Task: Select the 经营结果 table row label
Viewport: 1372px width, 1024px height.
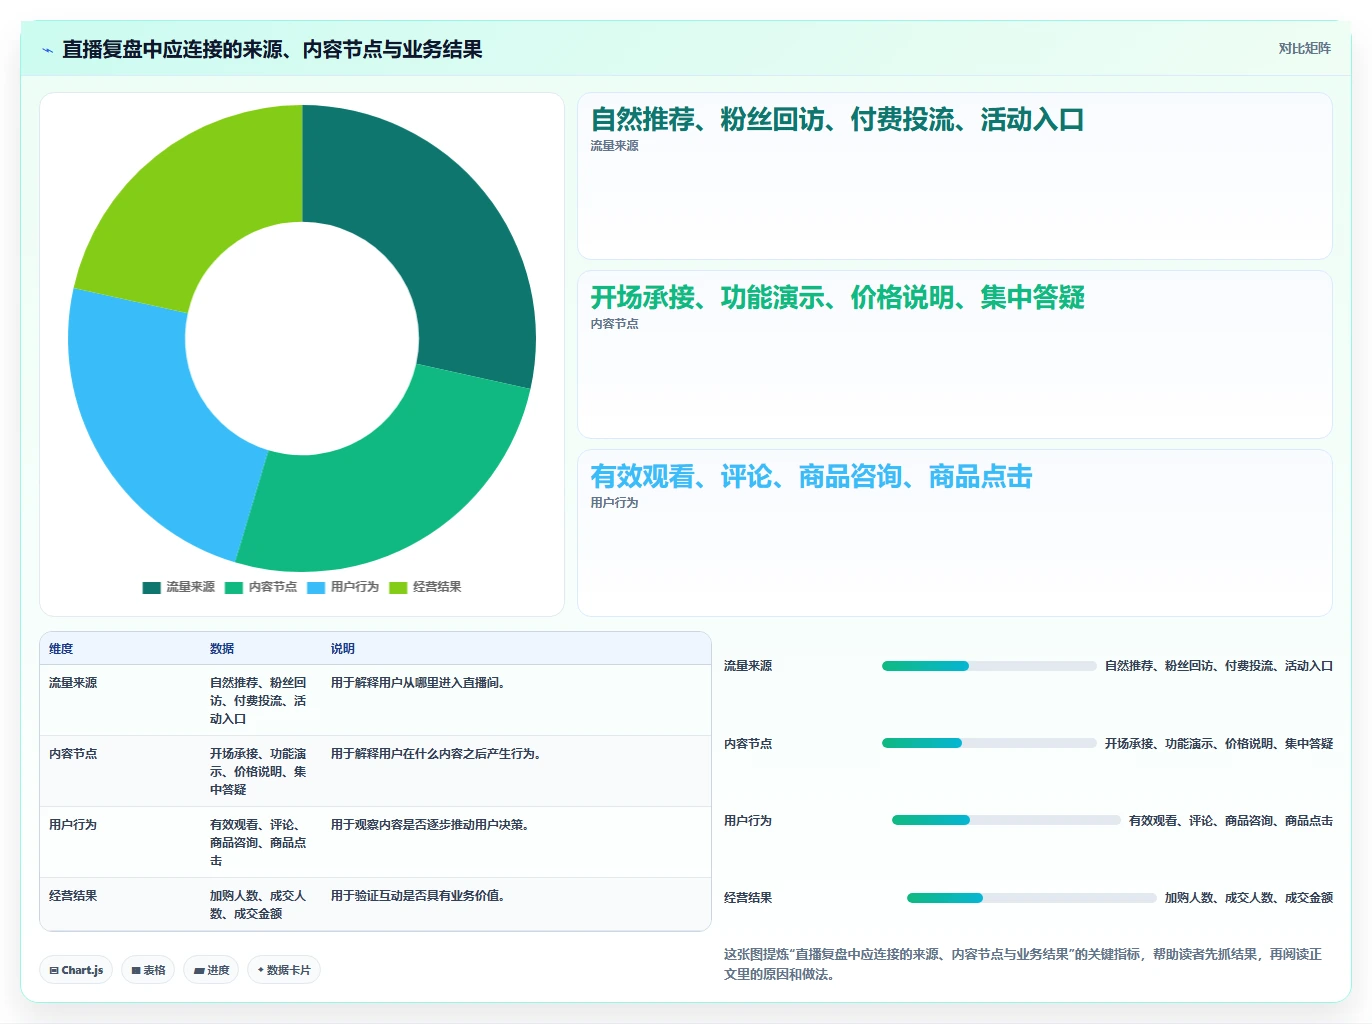Action: point(73,896)
